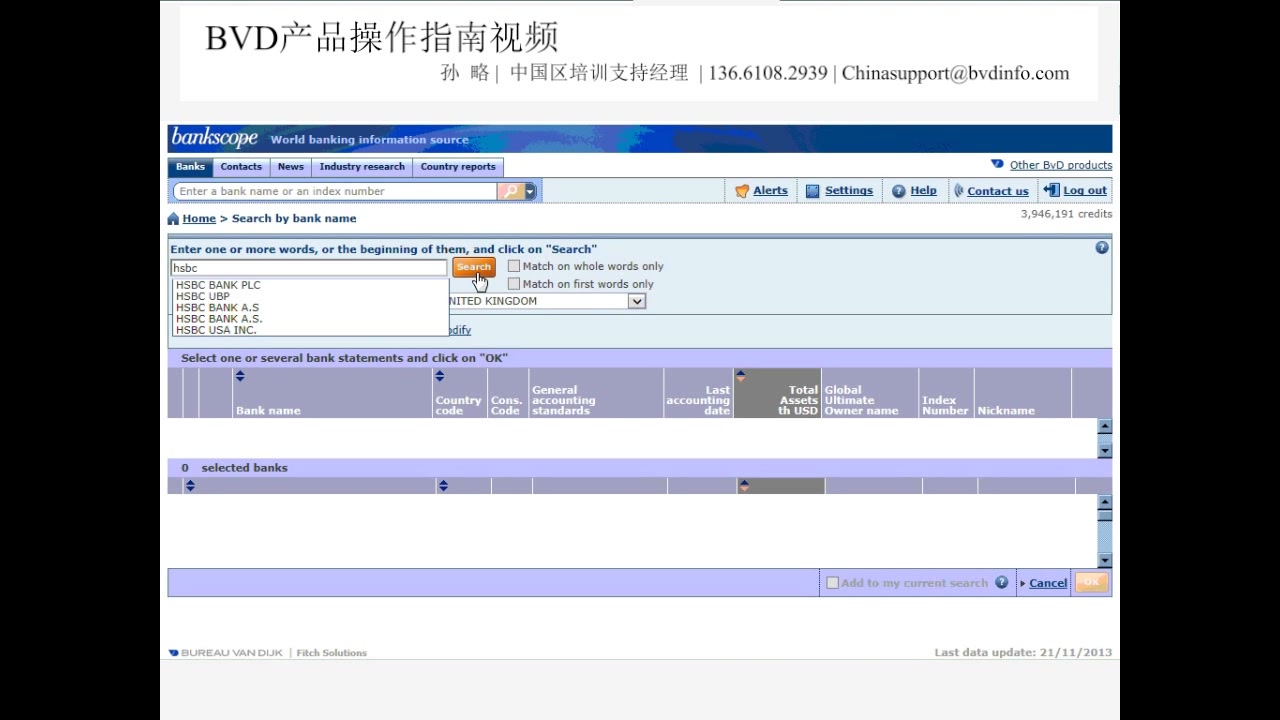Open the Banks tab

coord(190,167)
